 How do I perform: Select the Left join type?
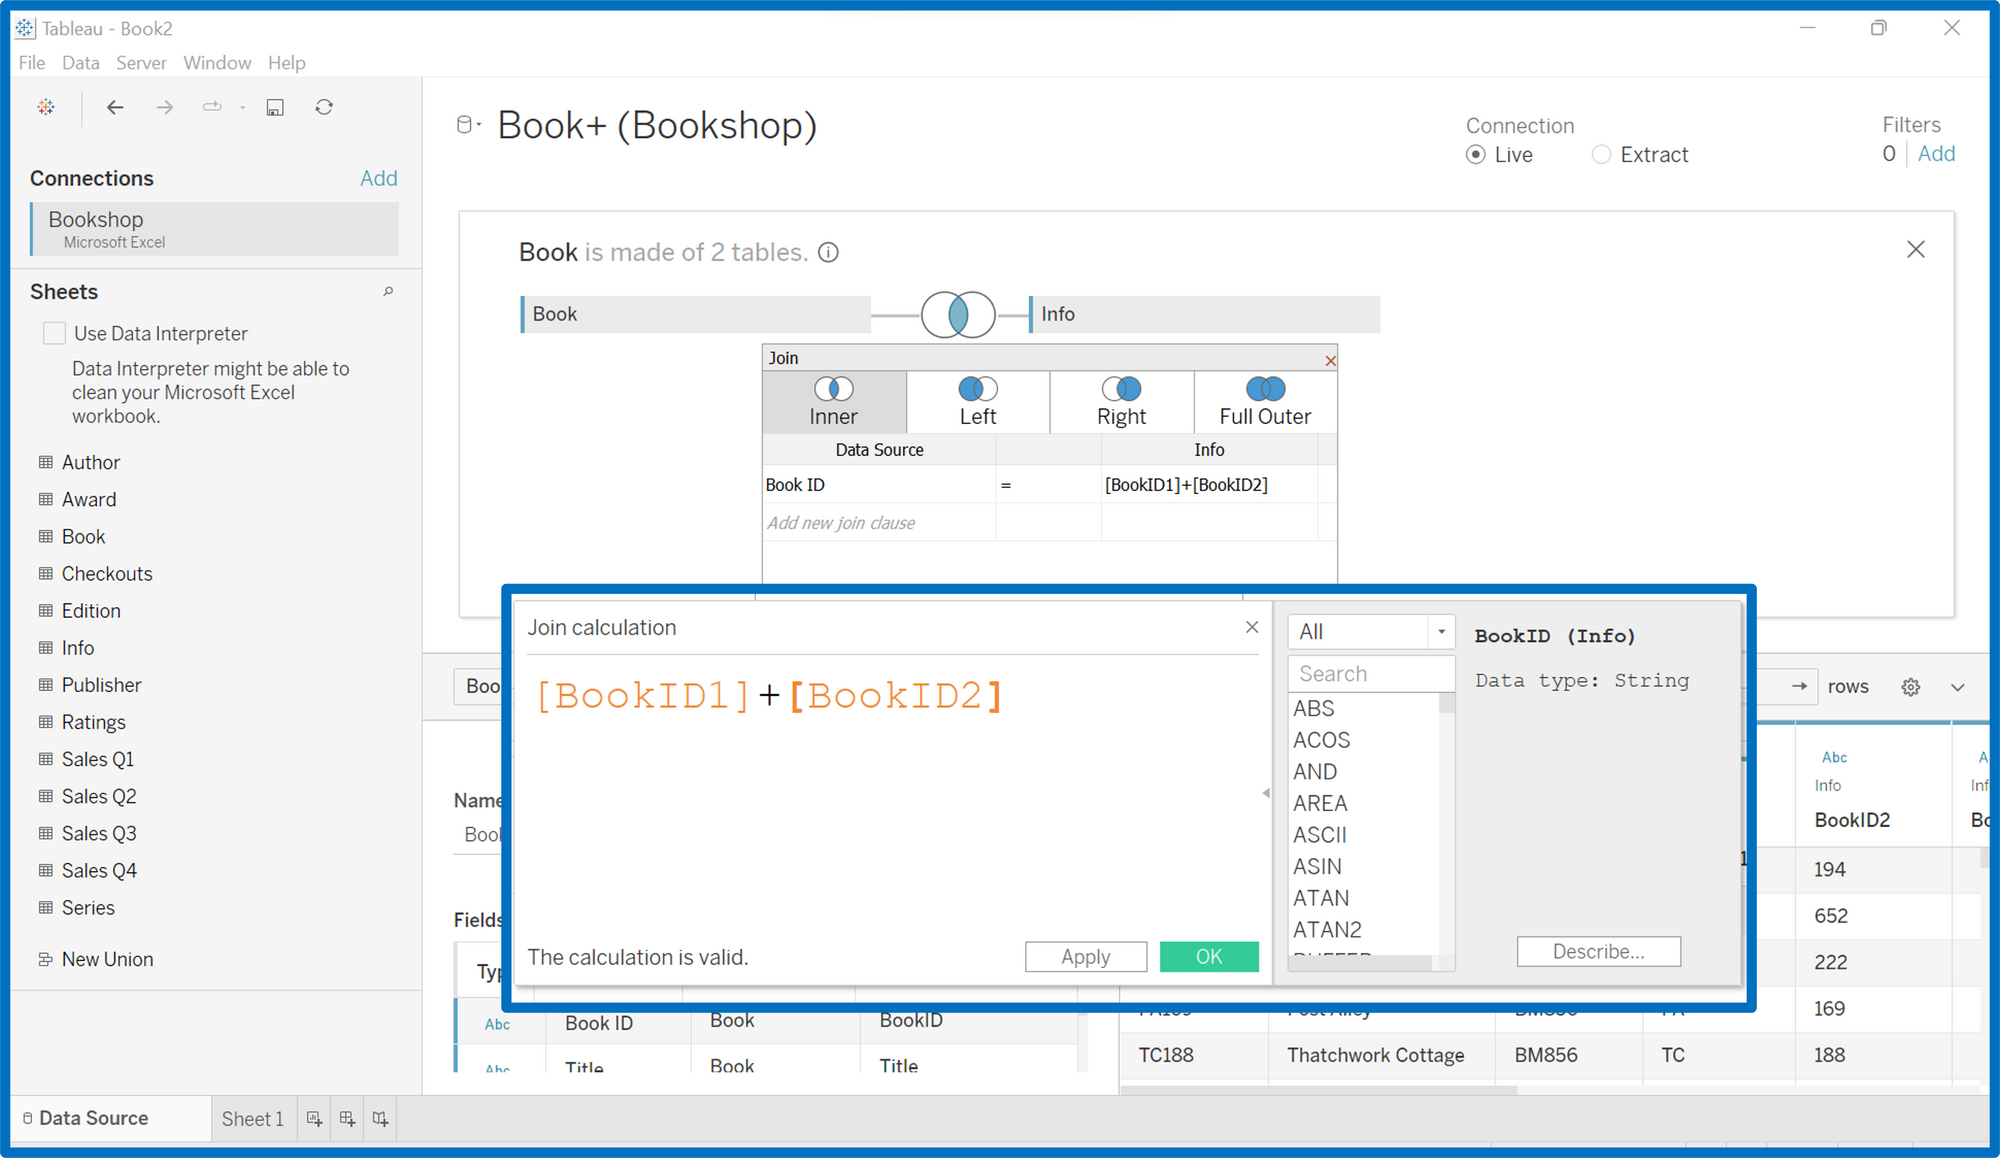(x=977, y=401)
